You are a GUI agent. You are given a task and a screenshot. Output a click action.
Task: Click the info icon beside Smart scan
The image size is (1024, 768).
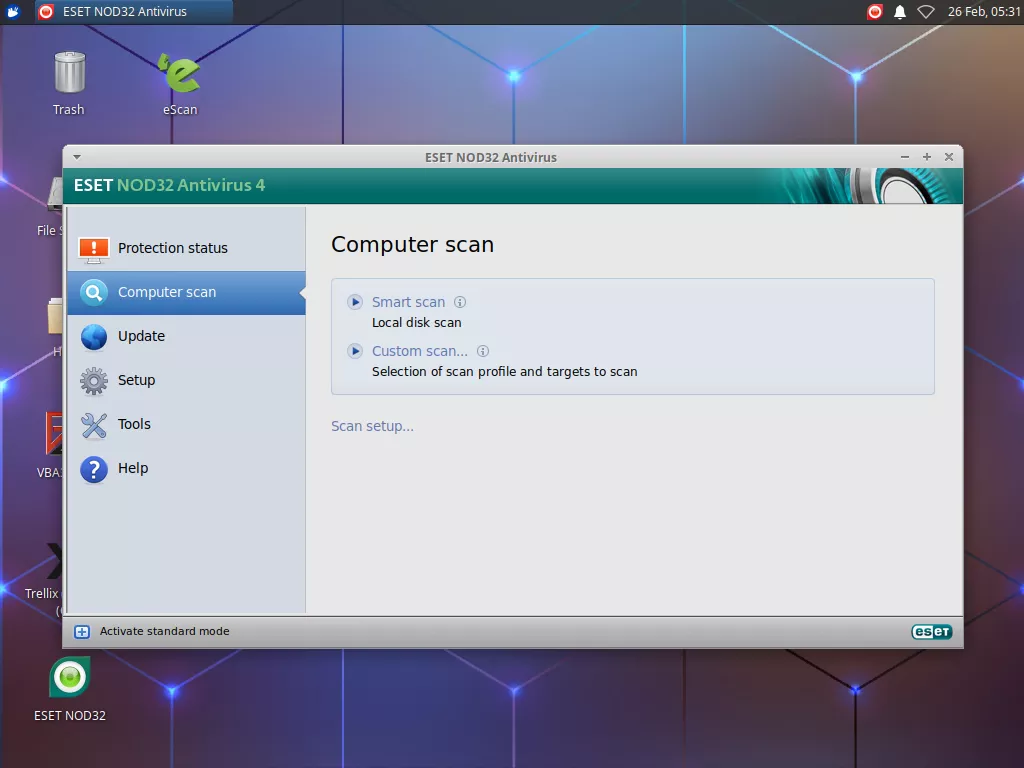point(460,302)
